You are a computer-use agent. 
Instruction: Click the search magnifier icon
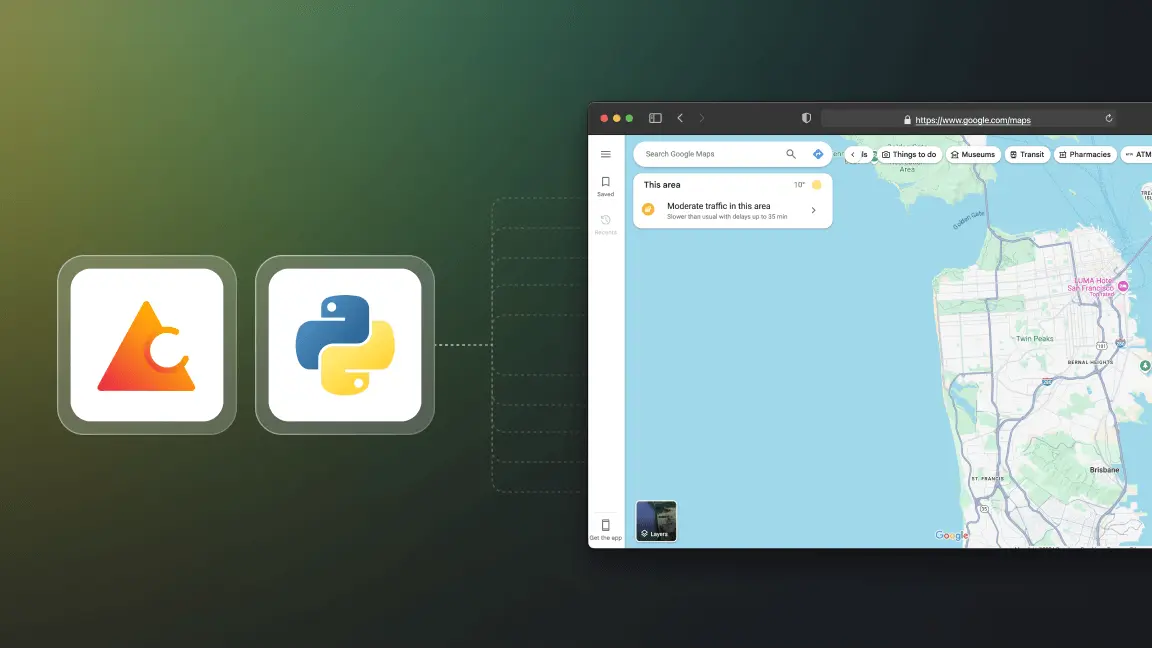[x=790, y=154]
